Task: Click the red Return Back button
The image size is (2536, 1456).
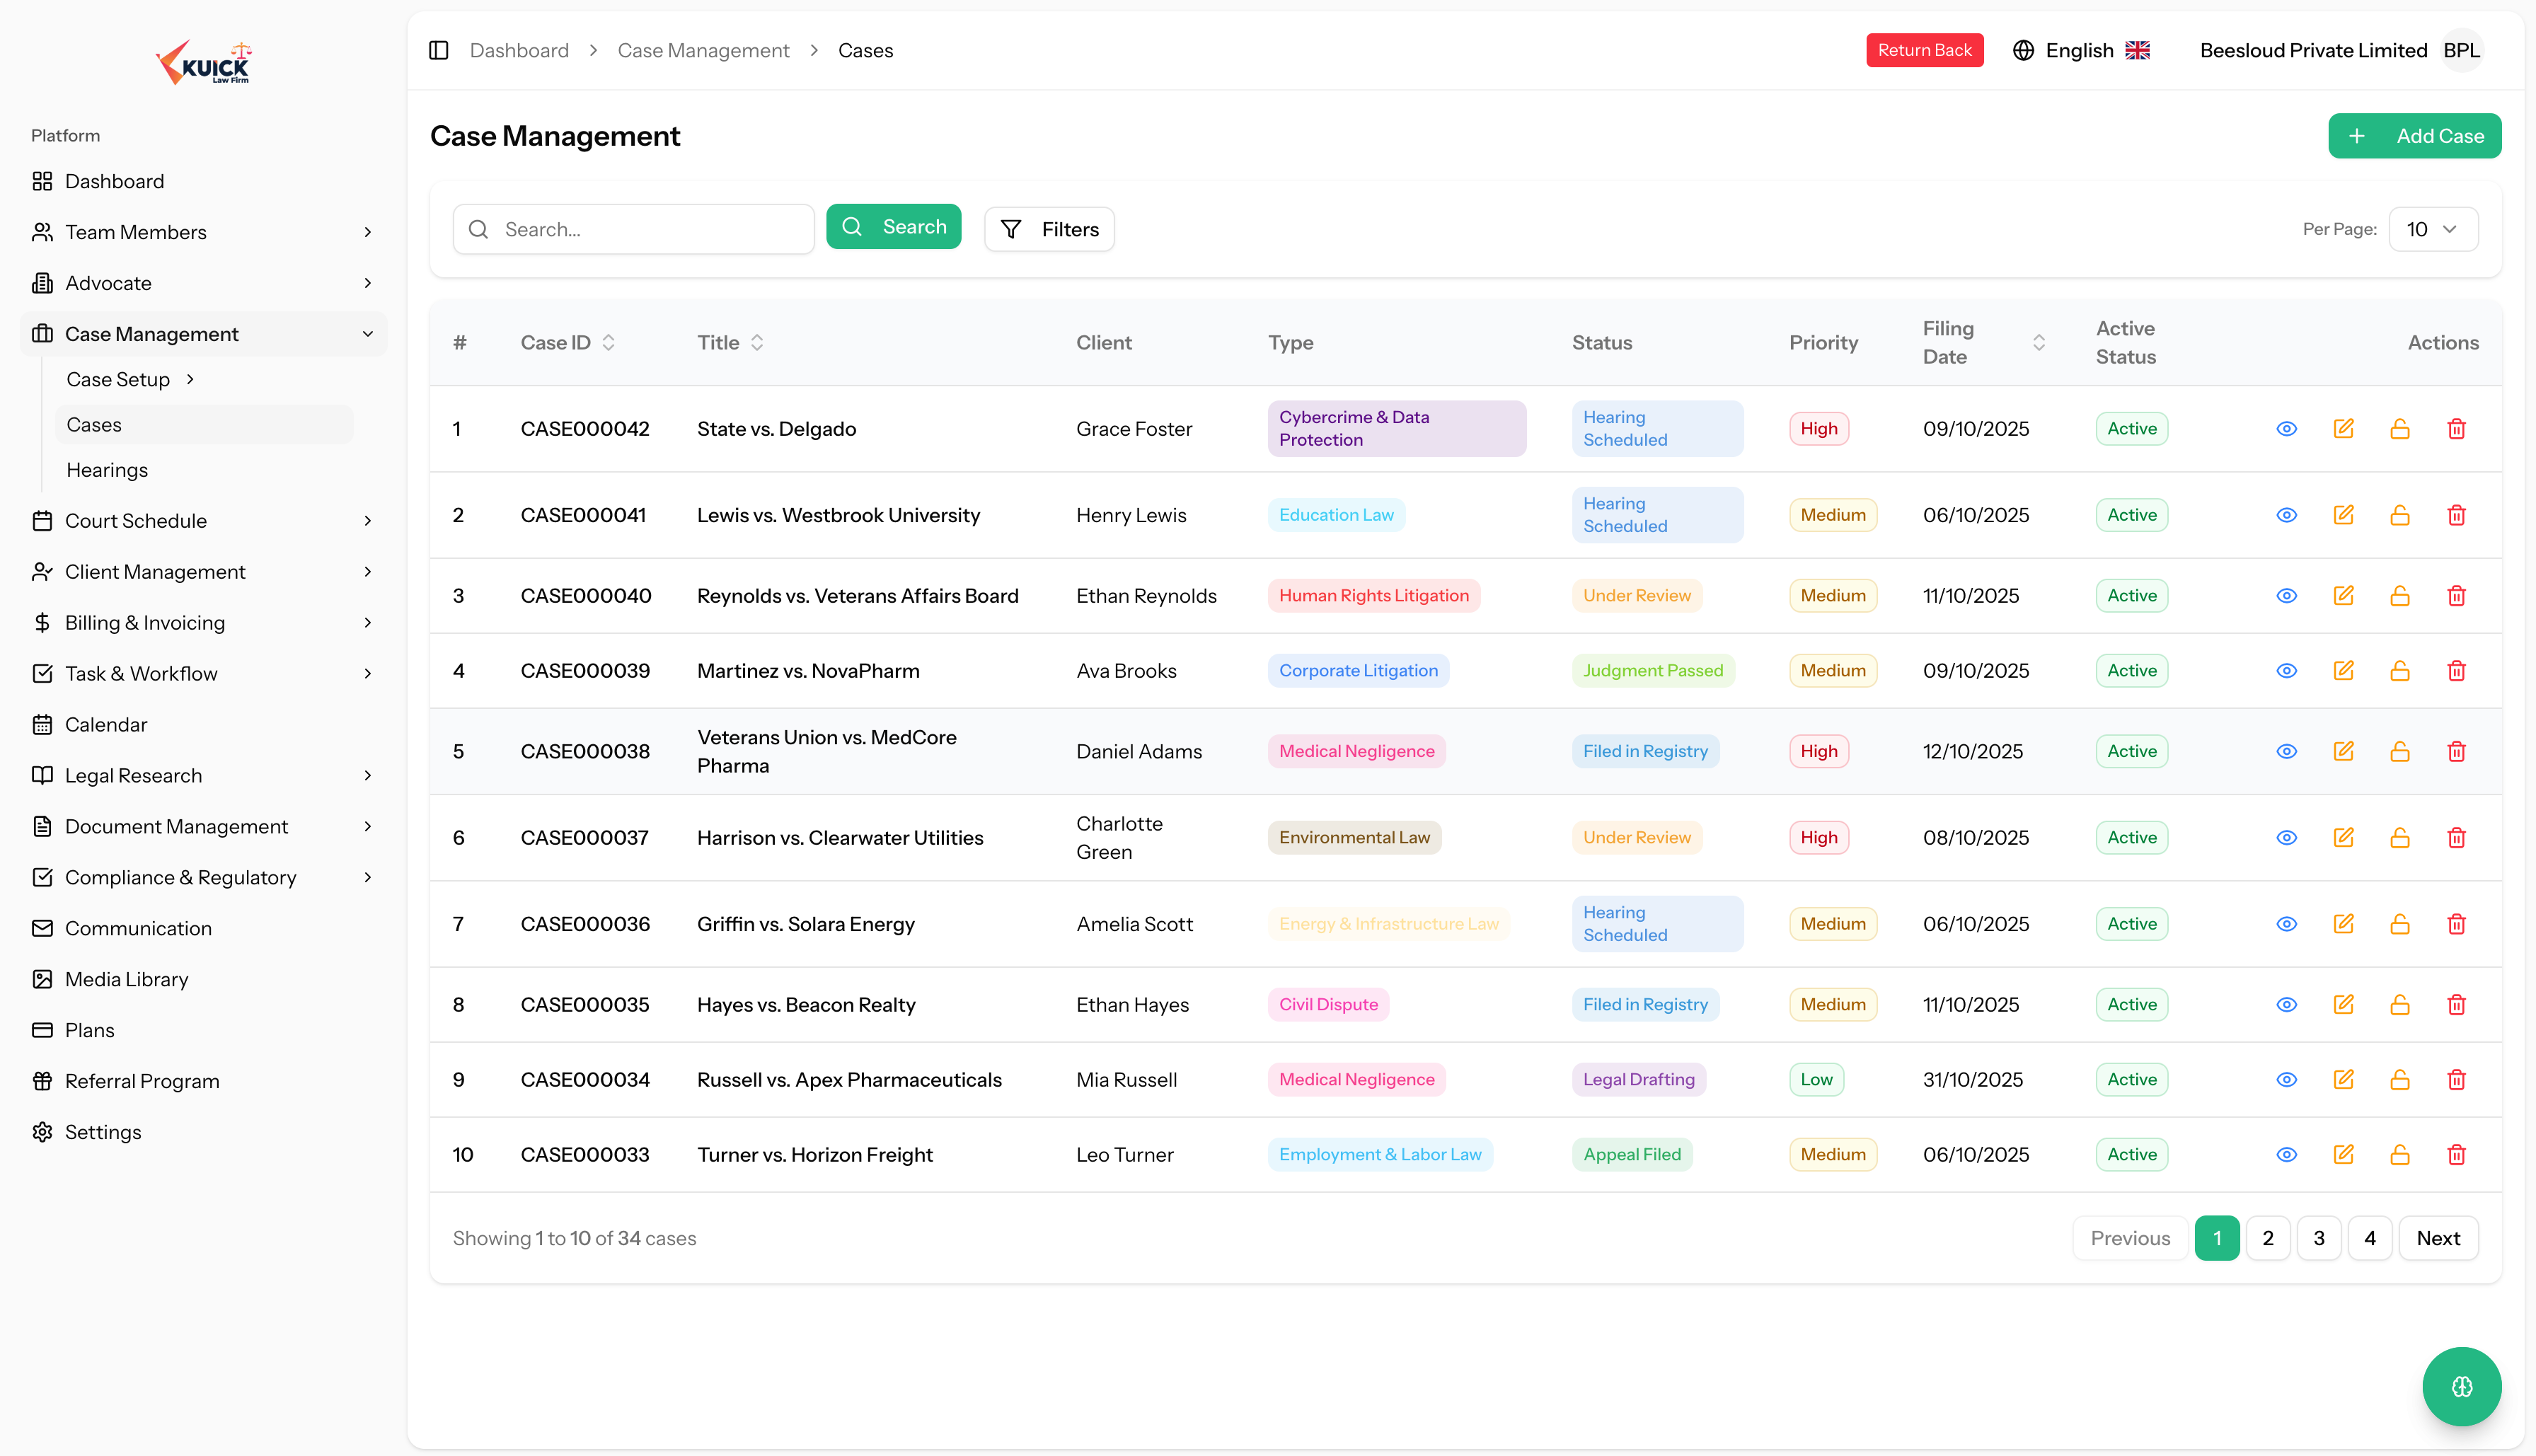Action: (1924, 50)
